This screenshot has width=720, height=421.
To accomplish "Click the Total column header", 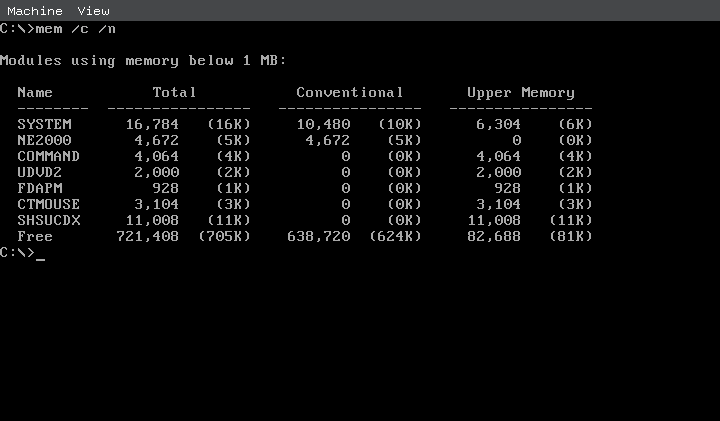I will click(x=174, y=92).
